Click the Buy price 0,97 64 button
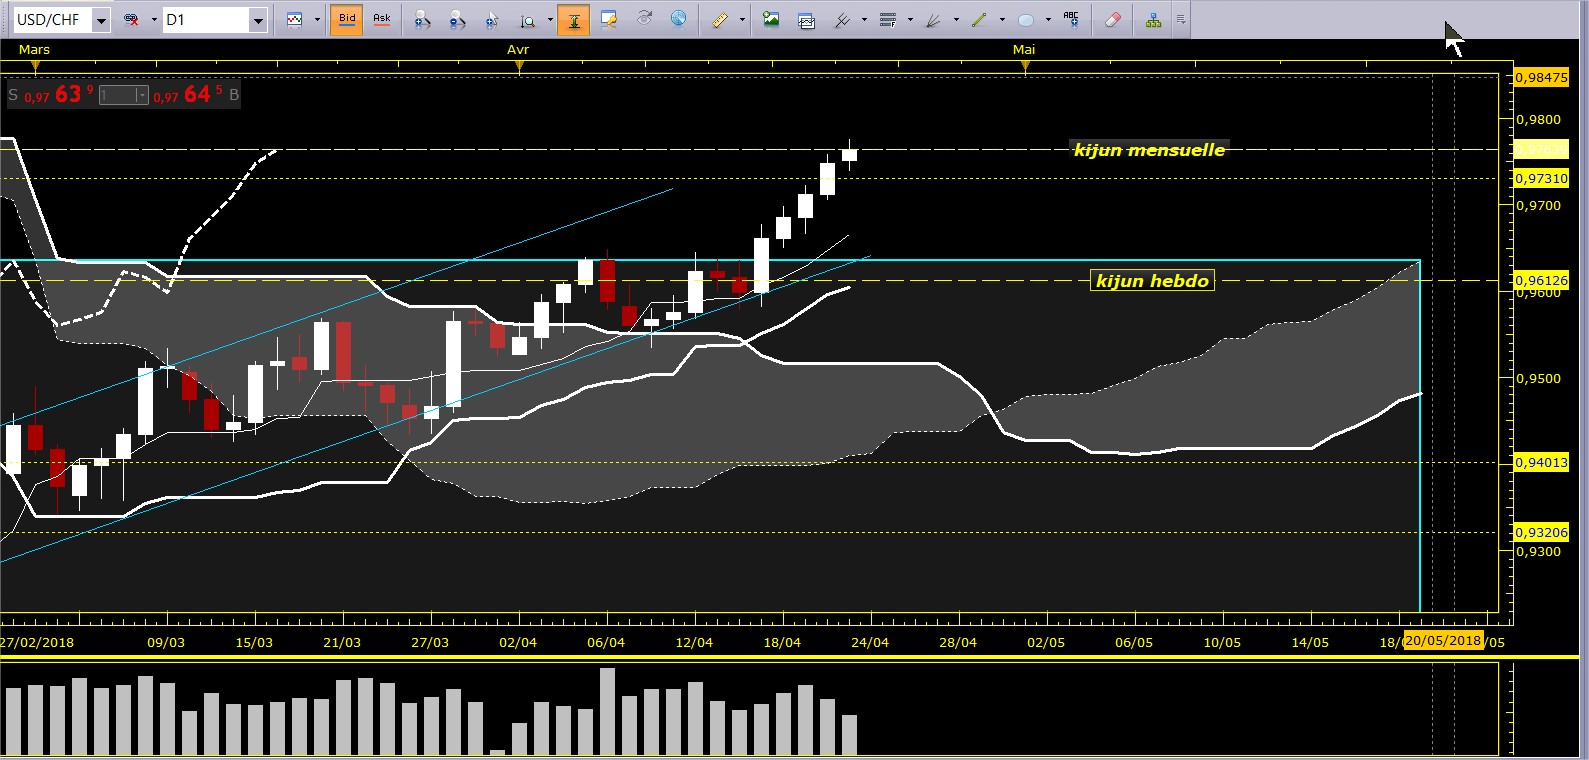 [195, 95]
